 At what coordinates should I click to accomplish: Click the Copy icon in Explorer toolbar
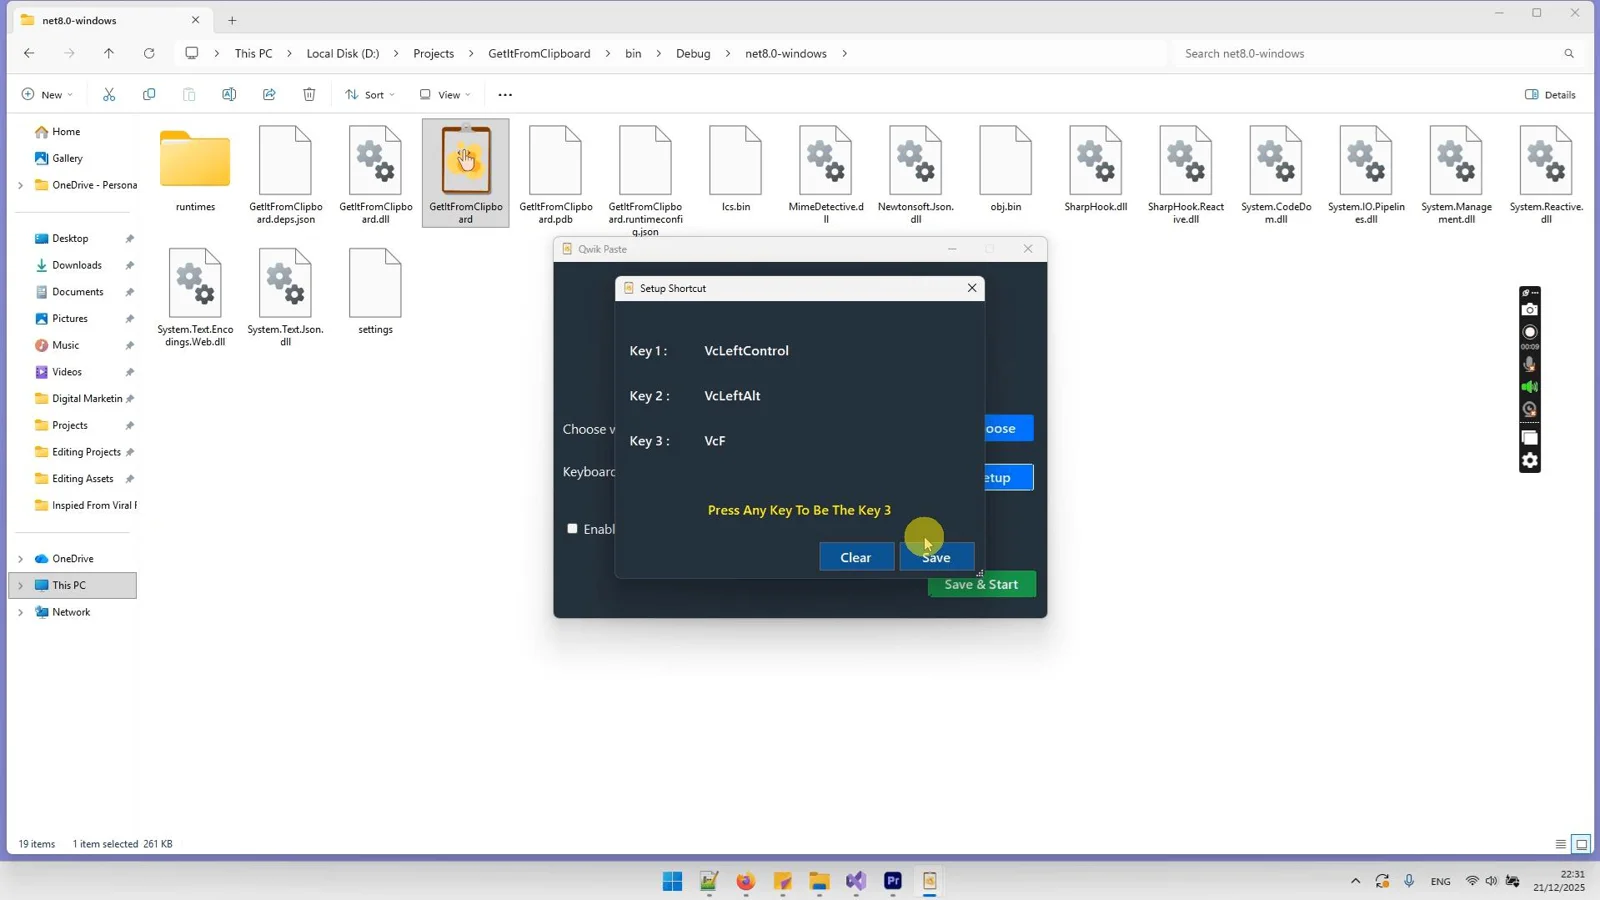[149, 94]
